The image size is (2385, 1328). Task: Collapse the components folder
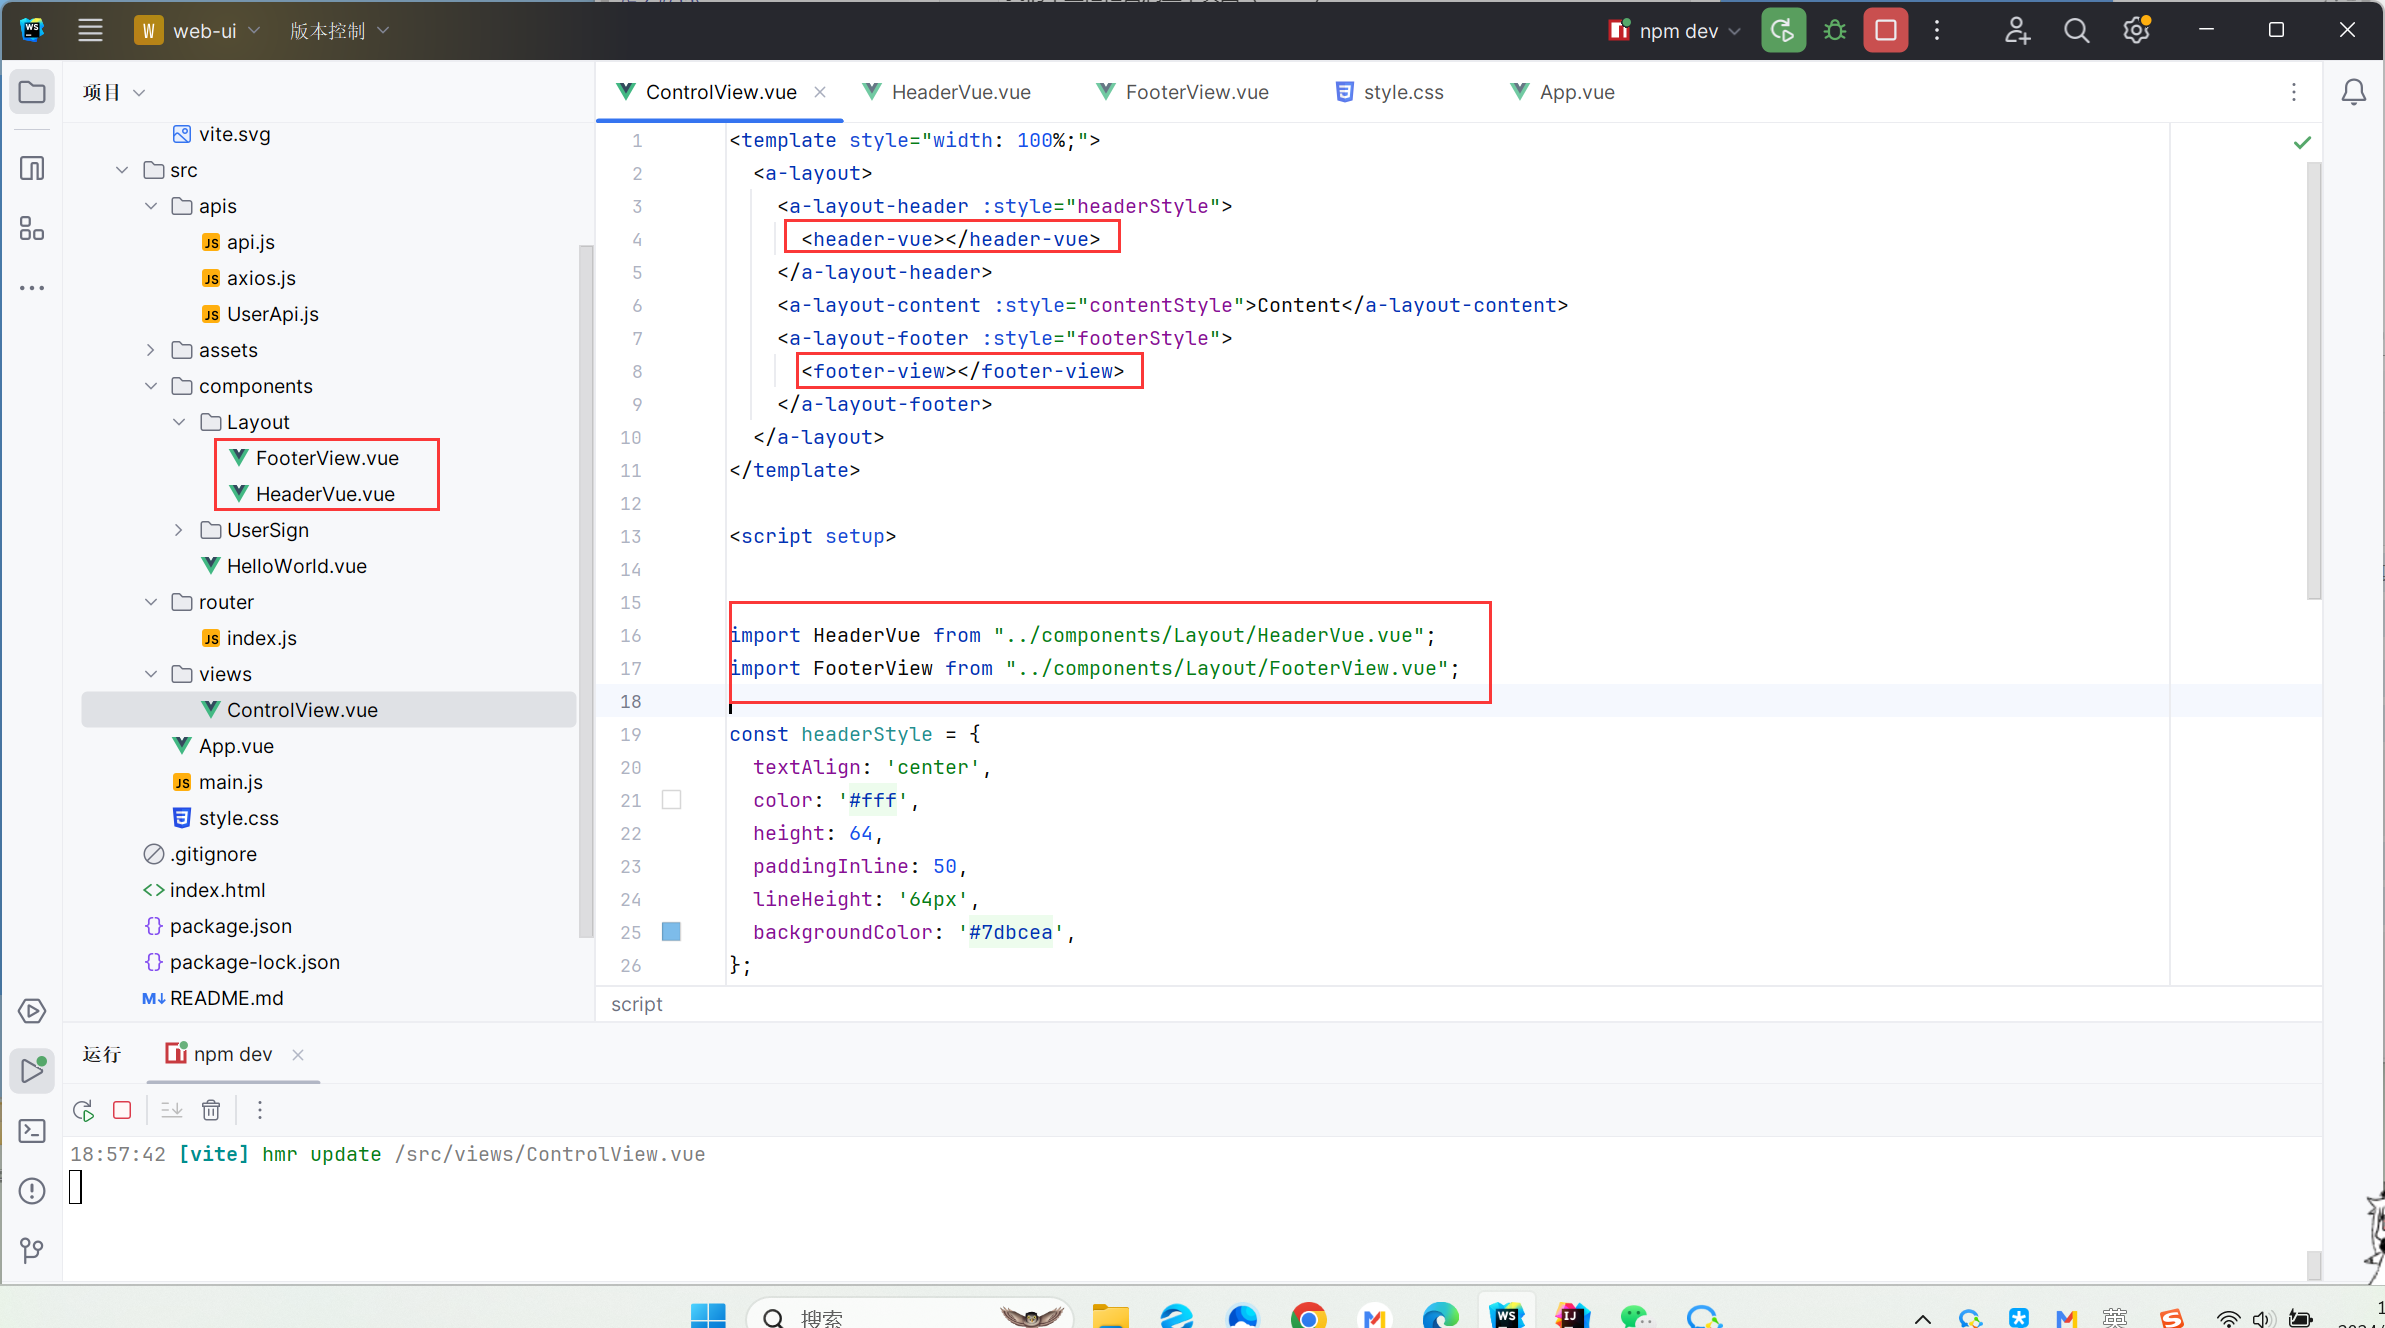tap(151, 386)
